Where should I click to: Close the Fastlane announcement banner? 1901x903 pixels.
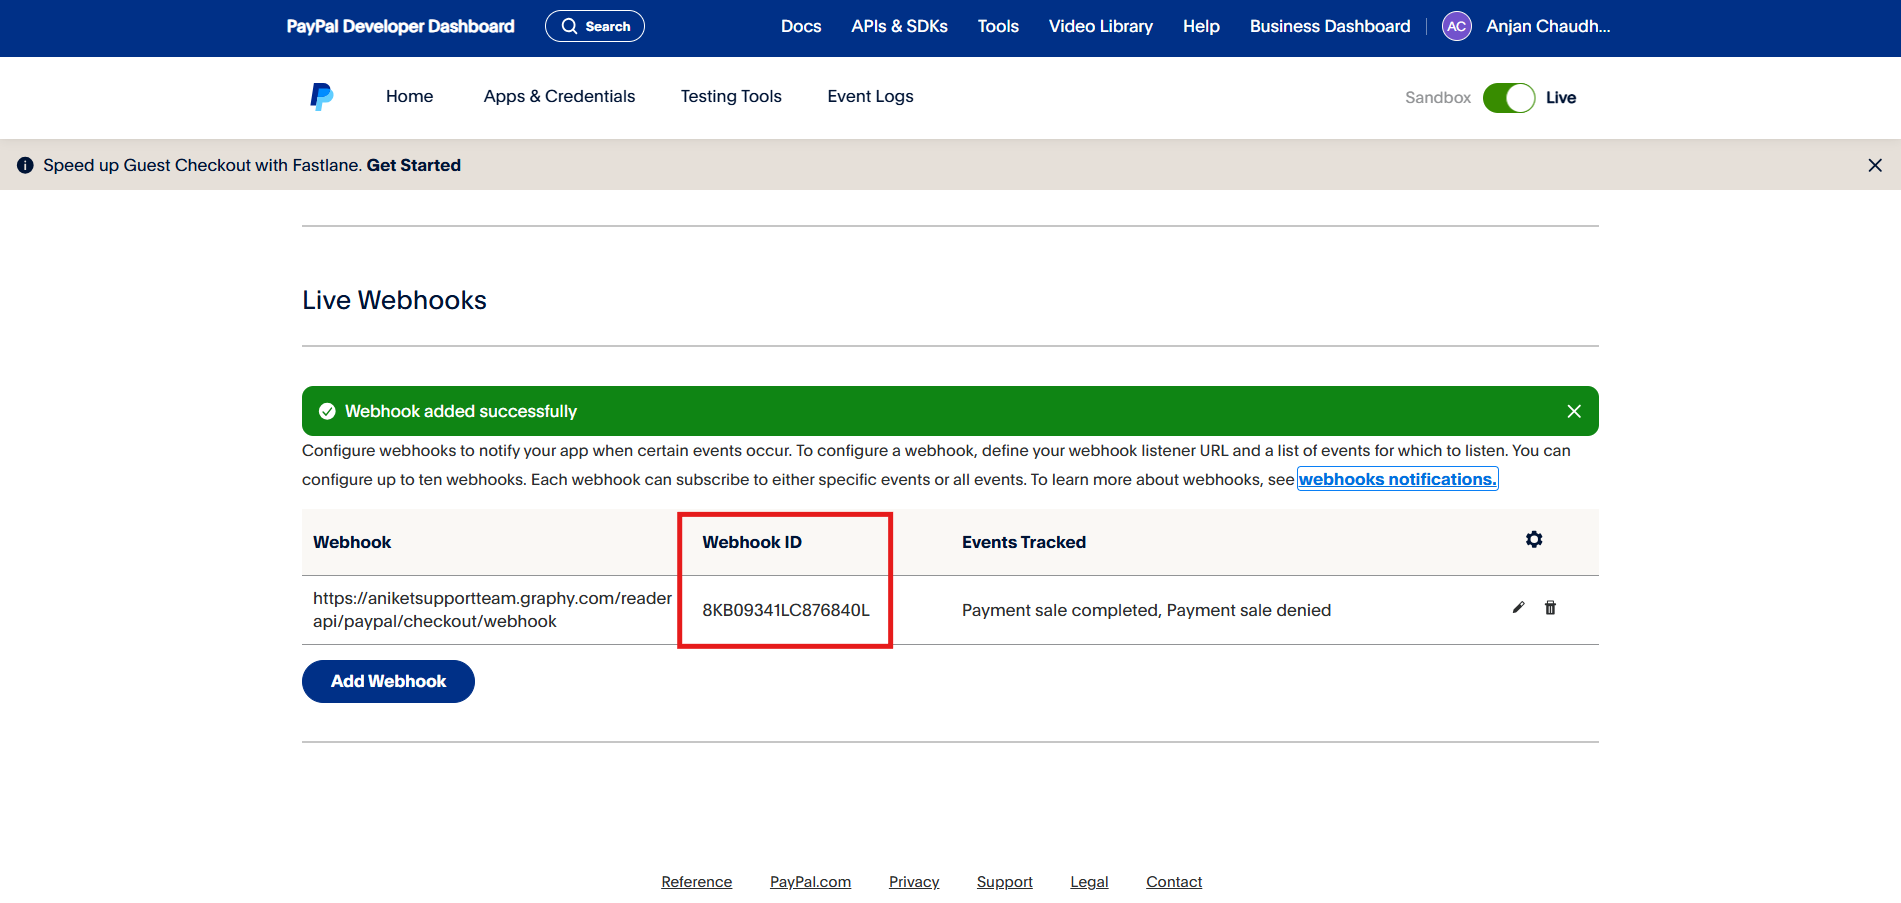(1875, 166)
